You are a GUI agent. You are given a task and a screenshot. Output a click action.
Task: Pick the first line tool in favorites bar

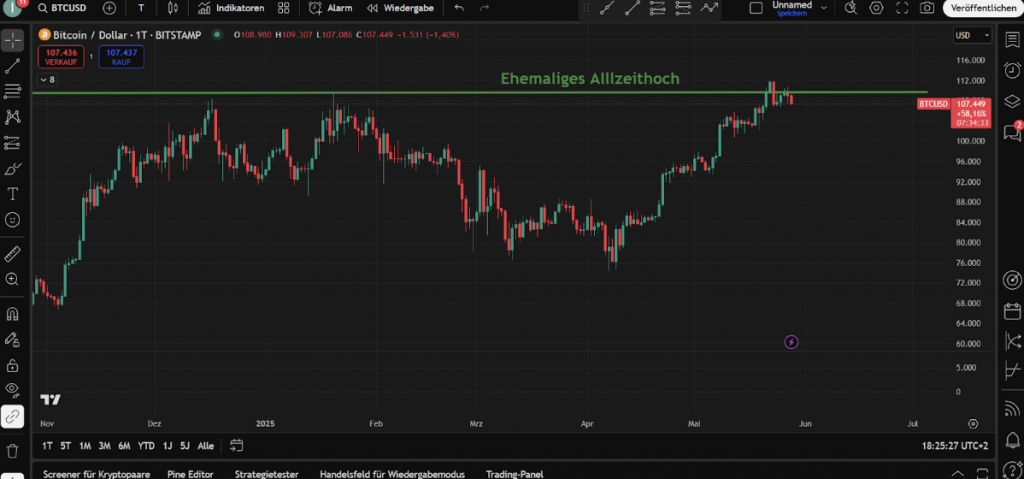point(607,8)
